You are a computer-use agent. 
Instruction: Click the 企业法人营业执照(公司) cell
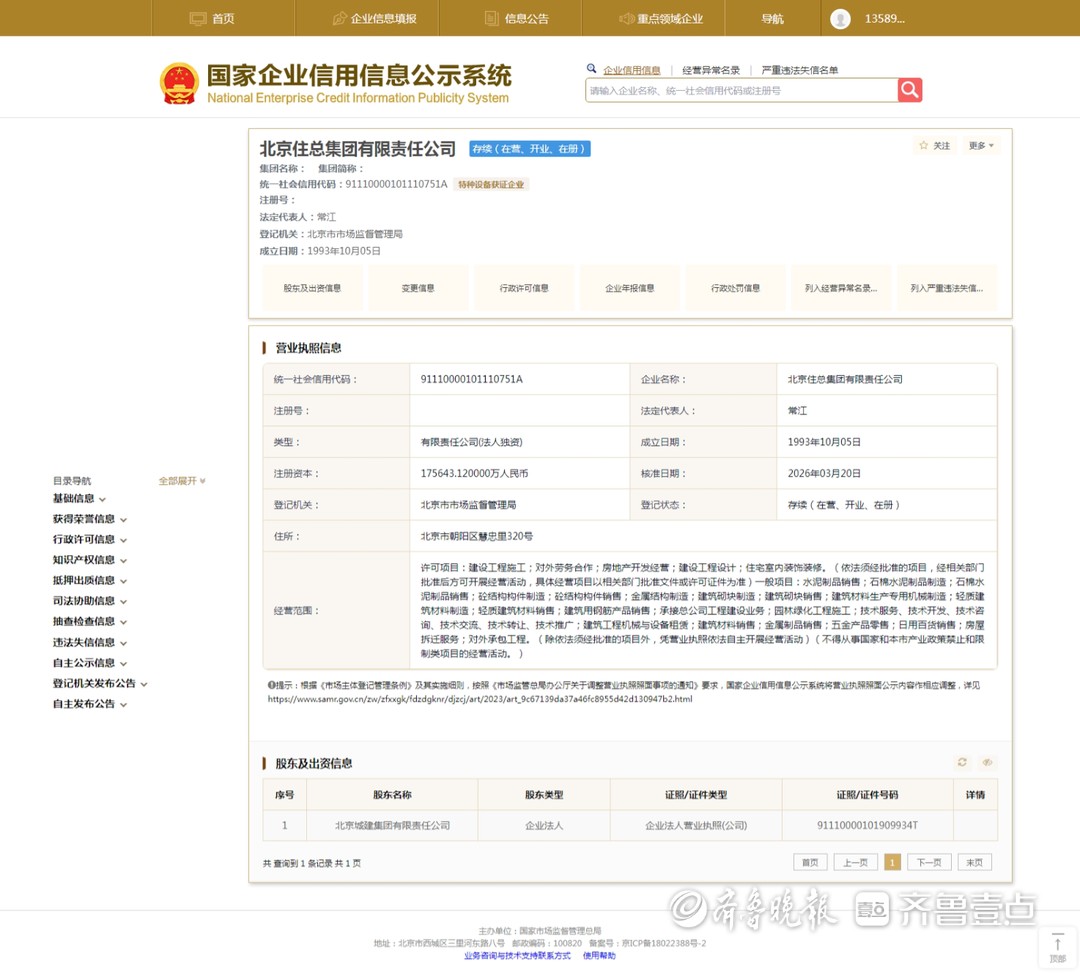tap(696, 825)
